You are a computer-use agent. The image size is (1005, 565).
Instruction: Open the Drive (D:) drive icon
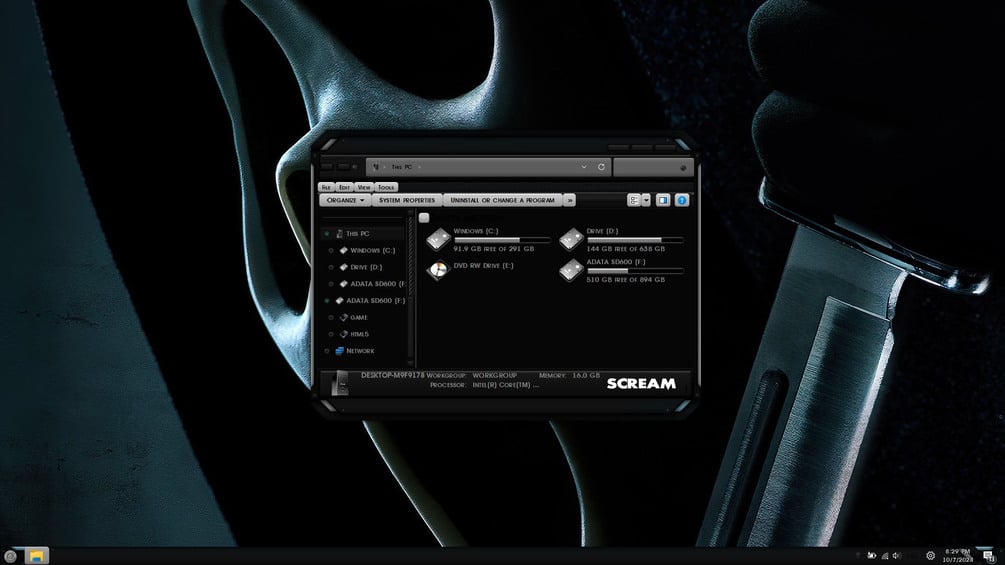coord(571,240)
